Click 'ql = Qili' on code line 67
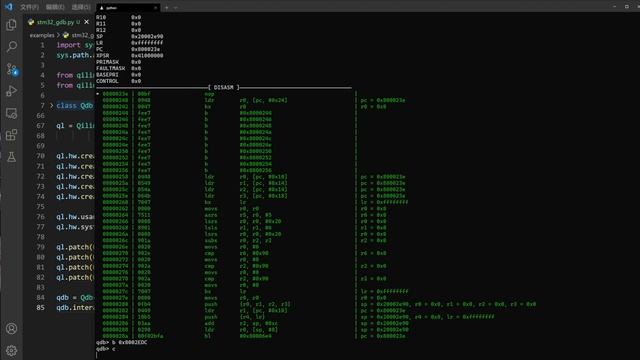640x360 pixels. tap(75, 126)
